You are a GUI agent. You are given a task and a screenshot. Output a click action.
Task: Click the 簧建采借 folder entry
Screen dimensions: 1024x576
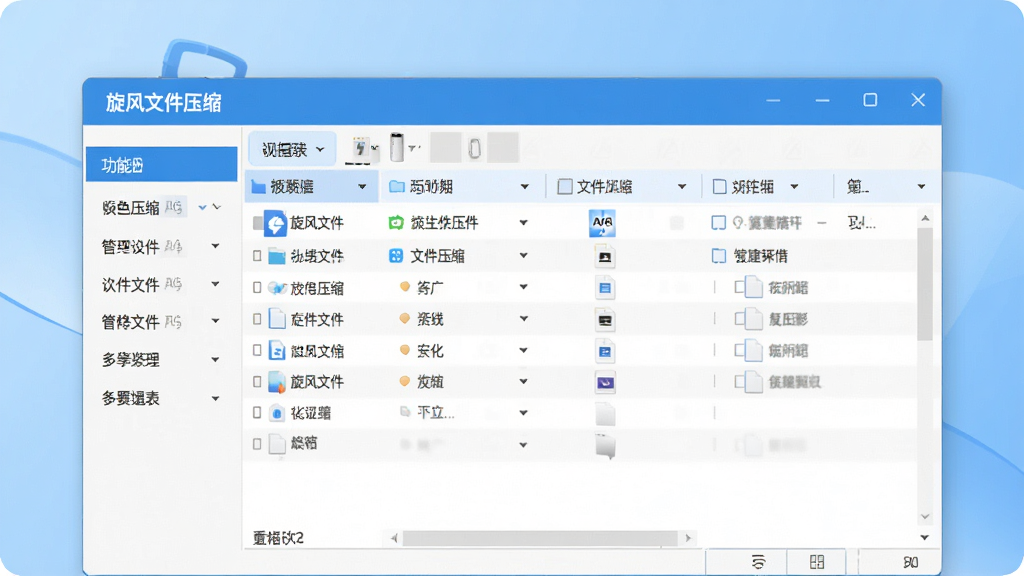760,256
